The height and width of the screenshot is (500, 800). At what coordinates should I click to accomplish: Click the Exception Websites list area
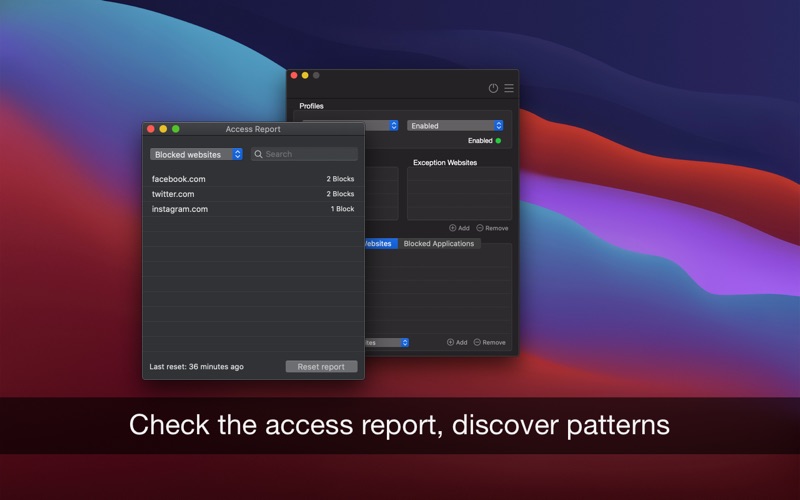point(459,193)
